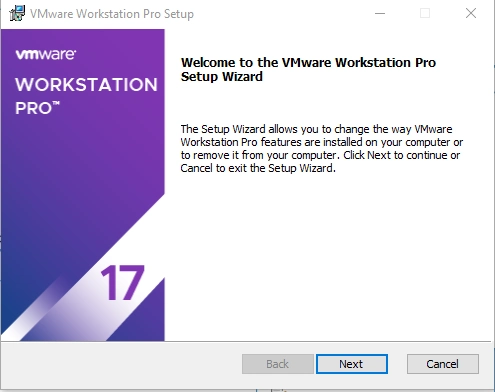Viewport: 495px width, 392px height.
Task: Click the large 17 version number graphic
Action: coord(123,282)
